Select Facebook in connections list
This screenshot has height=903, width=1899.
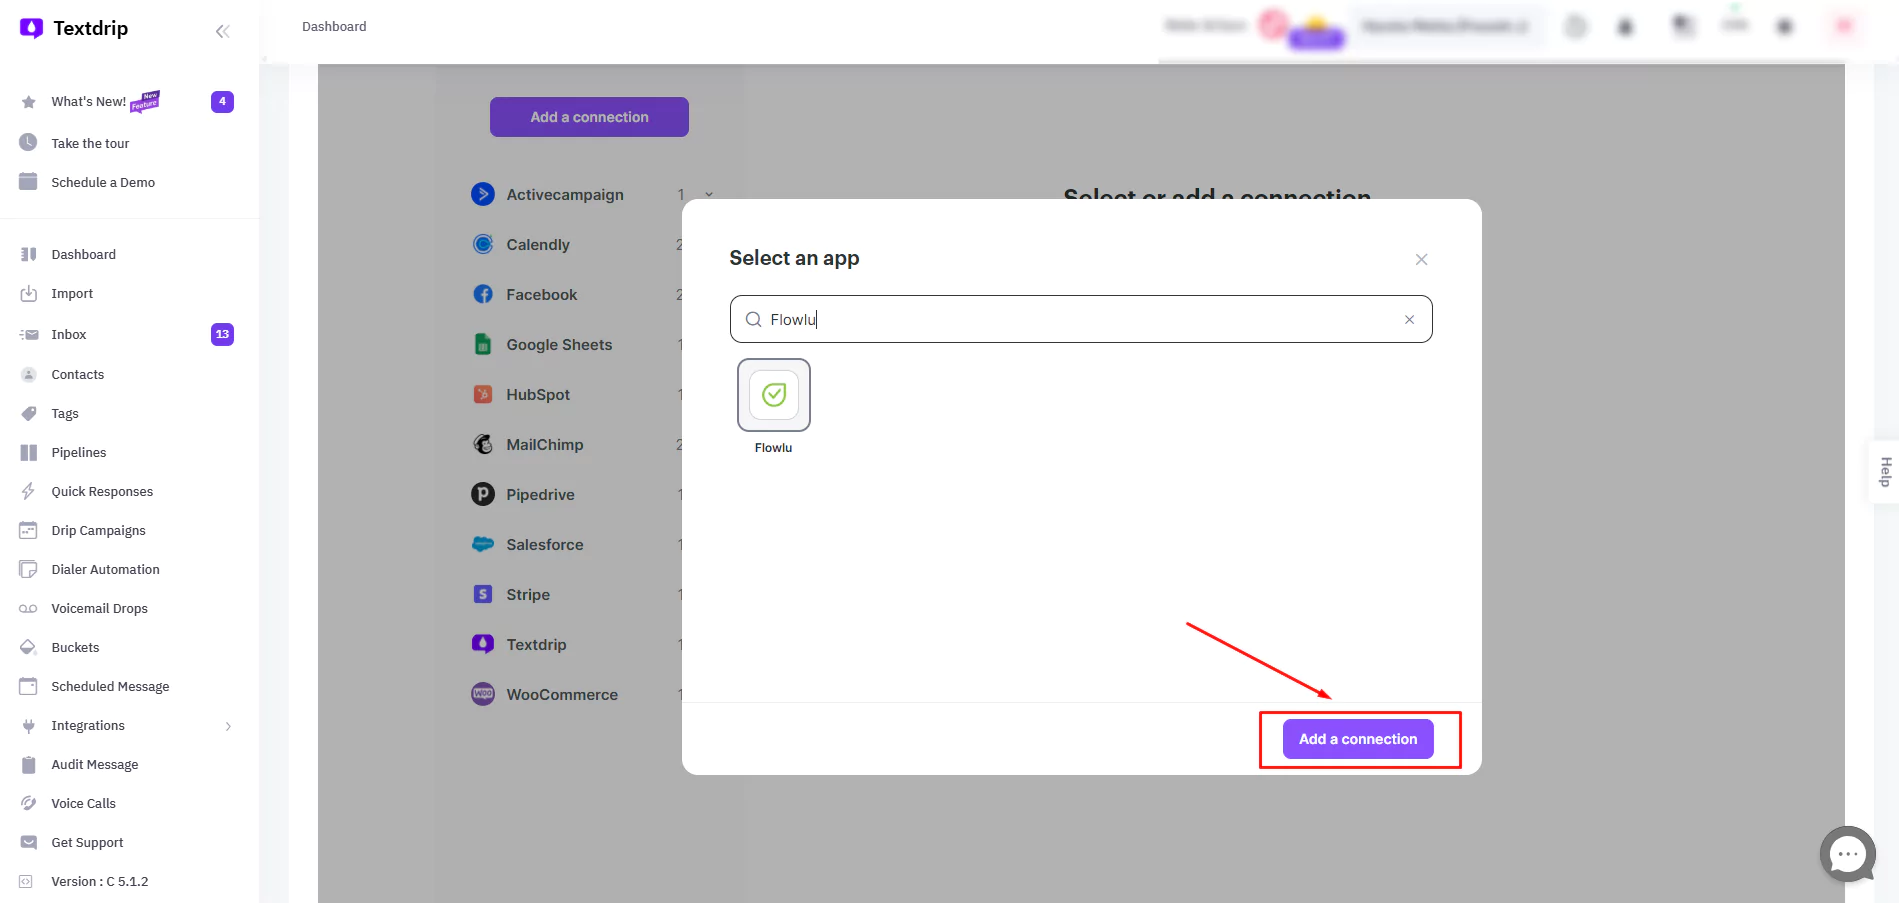pos(541,294)
